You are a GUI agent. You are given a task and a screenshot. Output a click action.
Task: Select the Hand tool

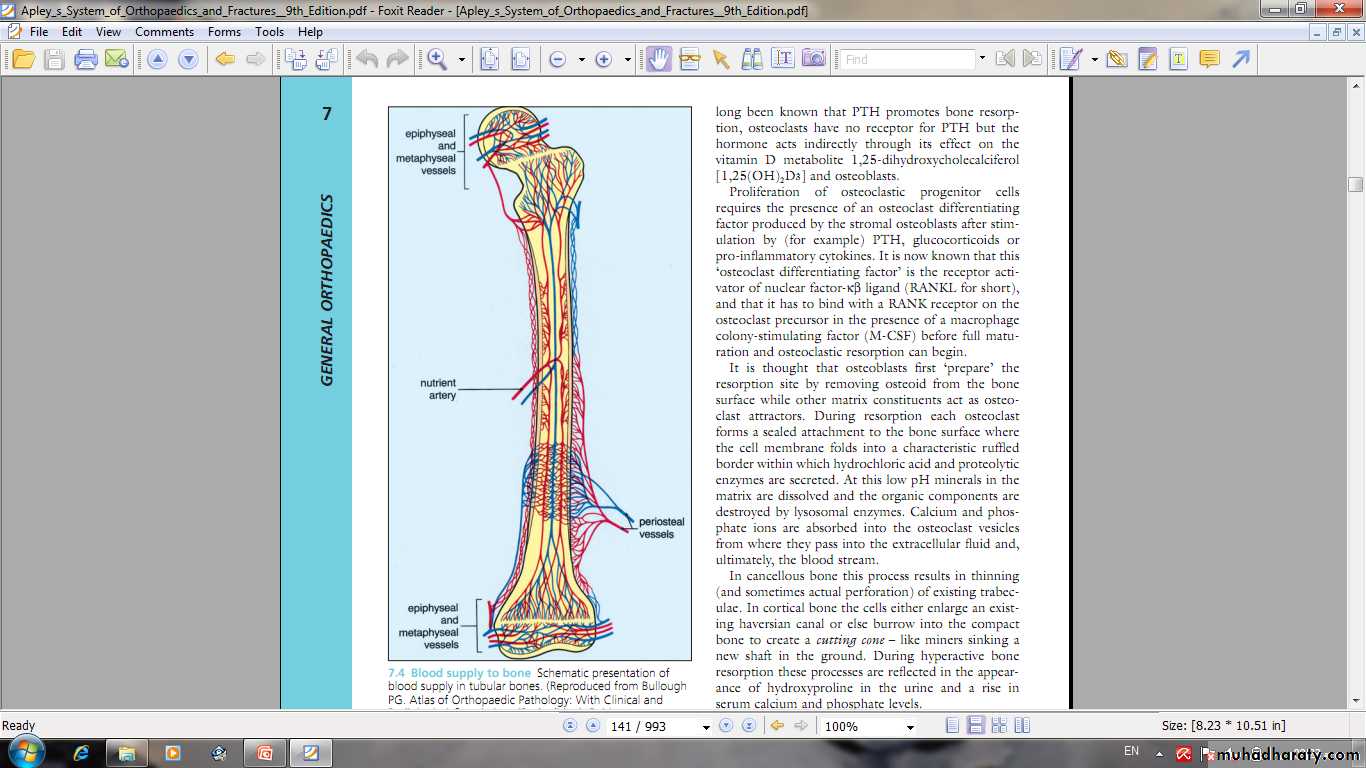pos(658,60)
